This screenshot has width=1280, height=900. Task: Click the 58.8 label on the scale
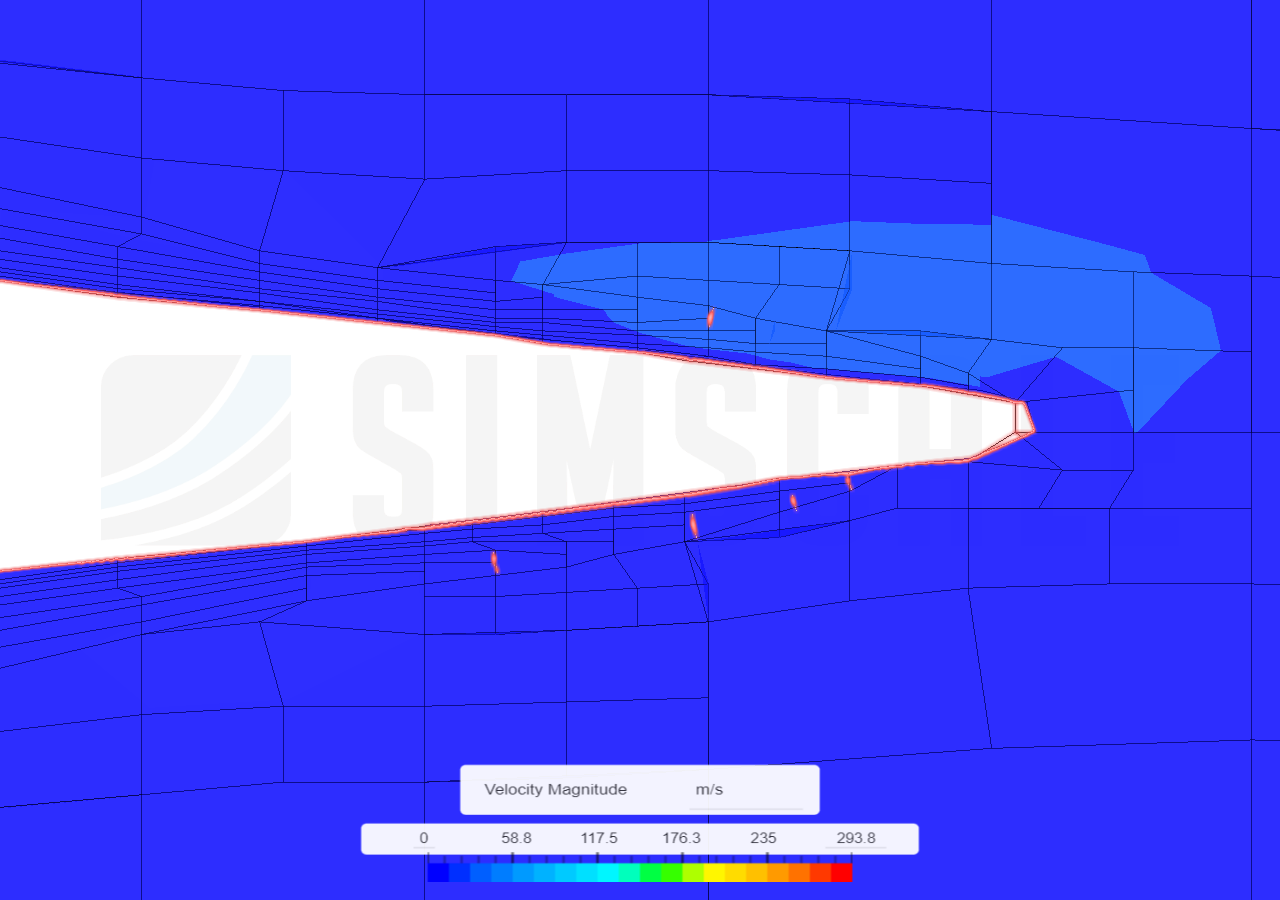pyautogui.click(x=516, y=838)
